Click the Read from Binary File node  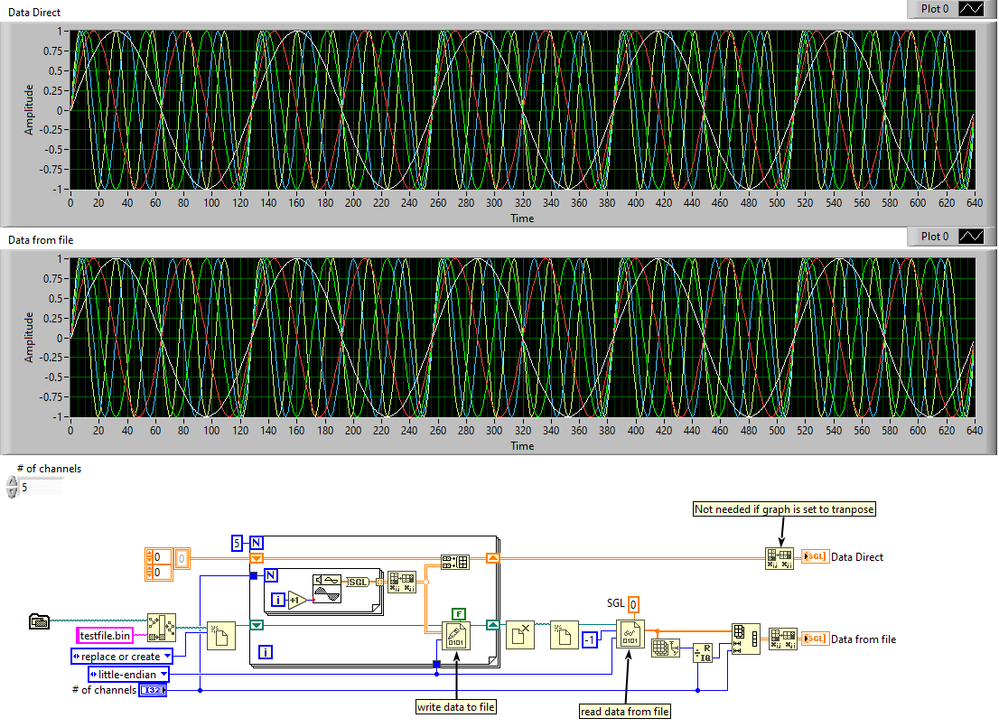coord(630,633)
